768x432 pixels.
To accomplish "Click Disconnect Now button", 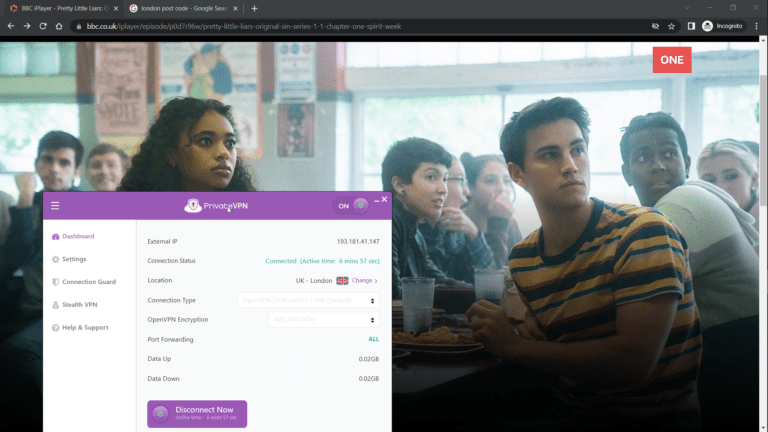I will pos(197,414).
